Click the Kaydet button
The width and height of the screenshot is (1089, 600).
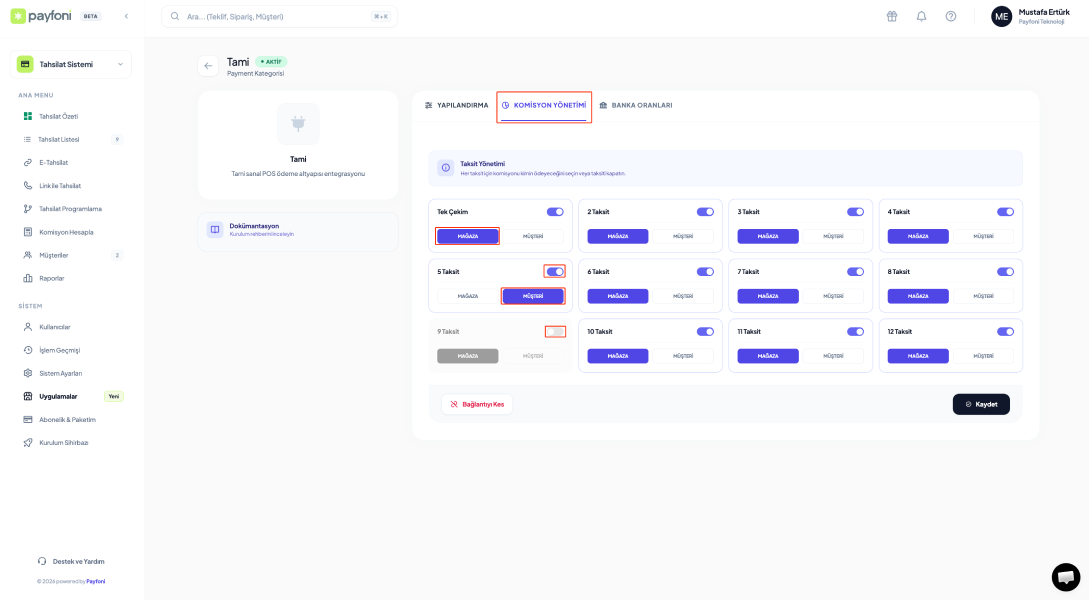pyautogui.click(x=981, y=404)
